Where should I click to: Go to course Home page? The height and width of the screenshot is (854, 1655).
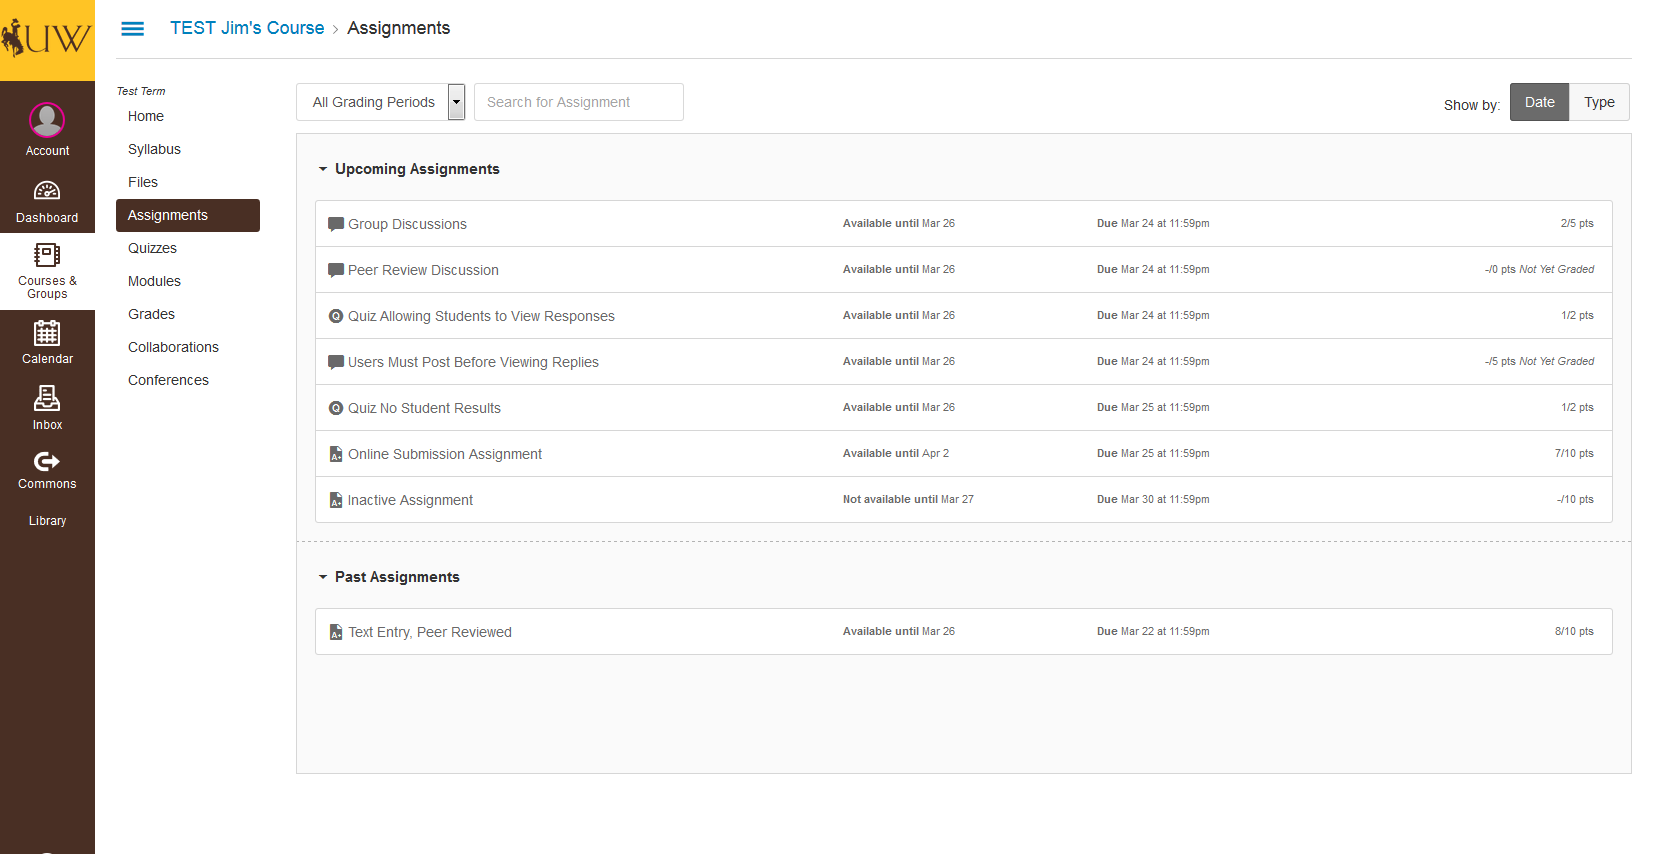tap(146, 116)
